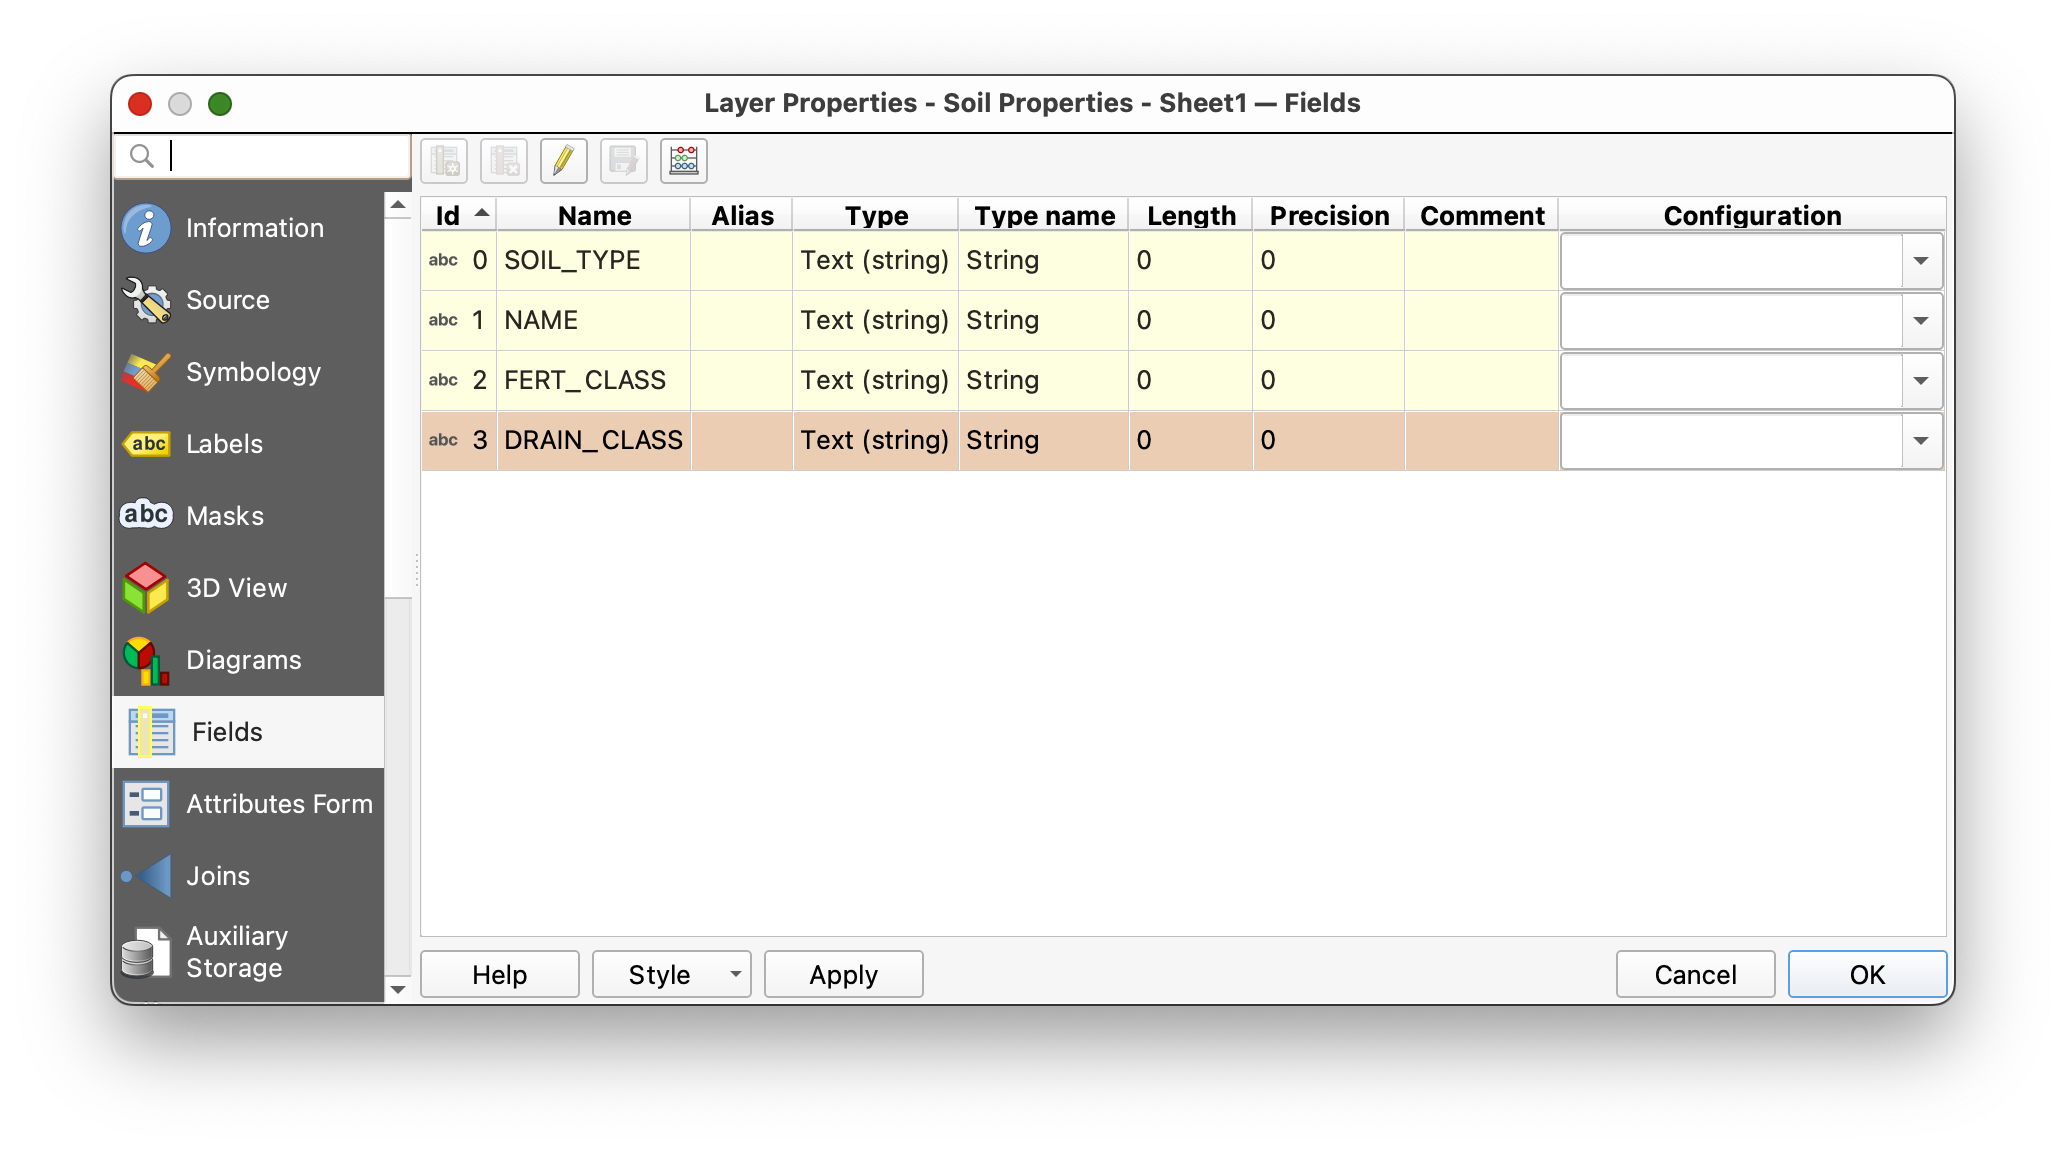
Task: Expand the SOIL_TYPE configuration dropdown
Action: (x=1920, y=261)
